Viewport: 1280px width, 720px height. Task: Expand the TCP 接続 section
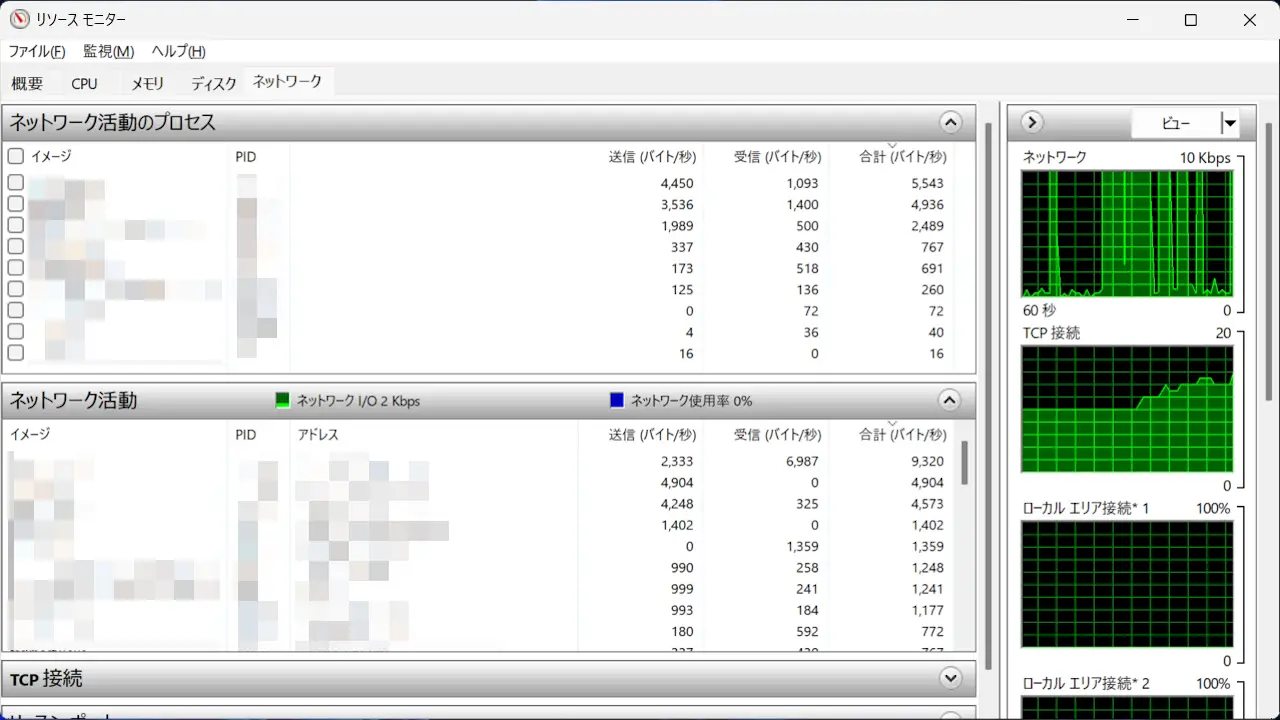tap(950, 678)
